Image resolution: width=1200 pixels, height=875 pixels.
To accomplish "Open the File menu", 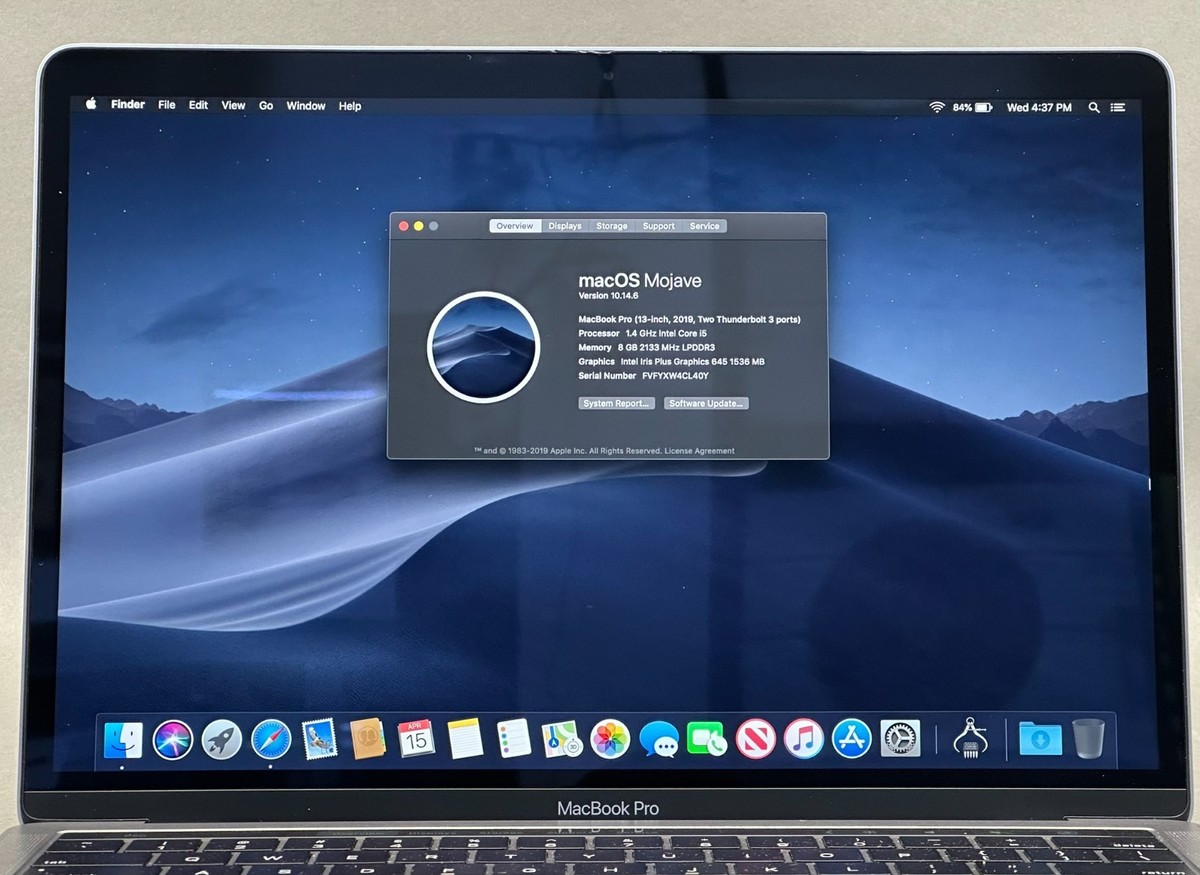I will [167, 105].
